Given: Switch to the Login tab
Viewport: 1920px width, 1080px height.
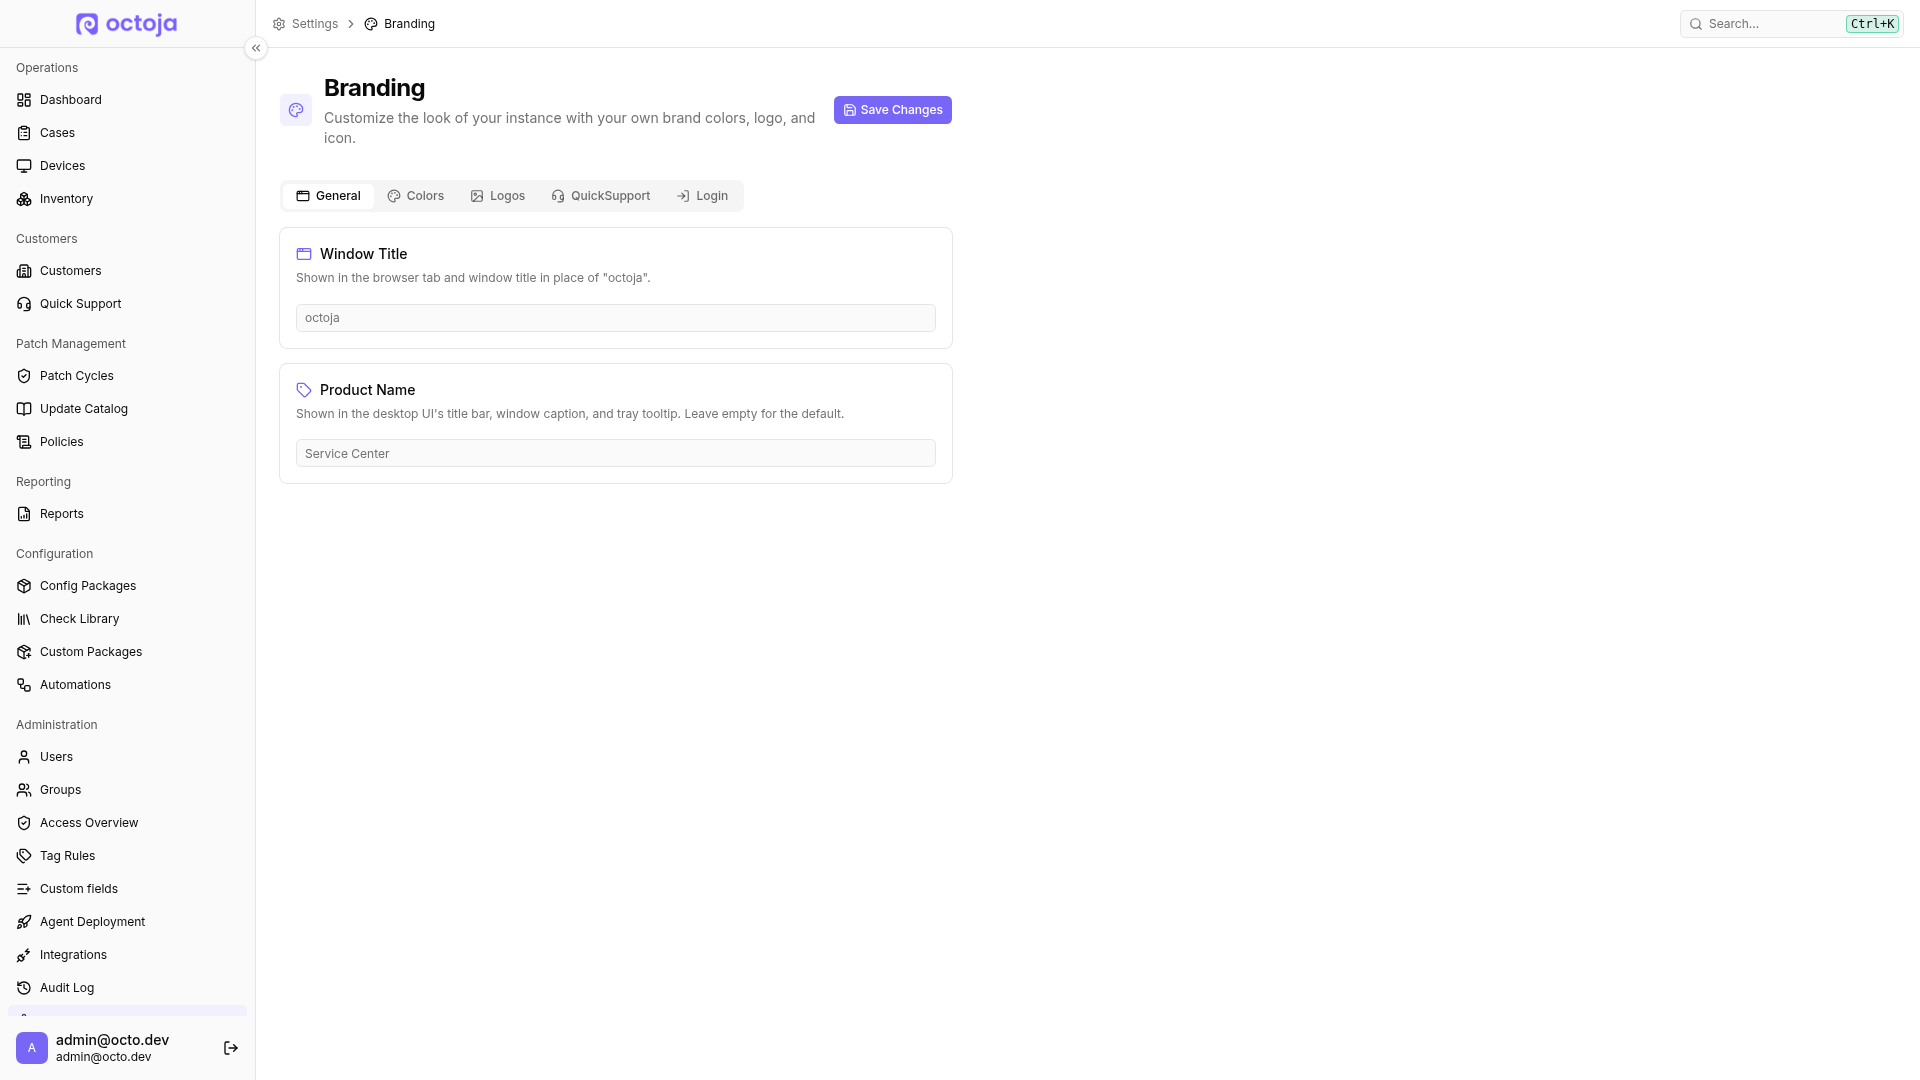Looking at the screenshot, I should 703,196.
